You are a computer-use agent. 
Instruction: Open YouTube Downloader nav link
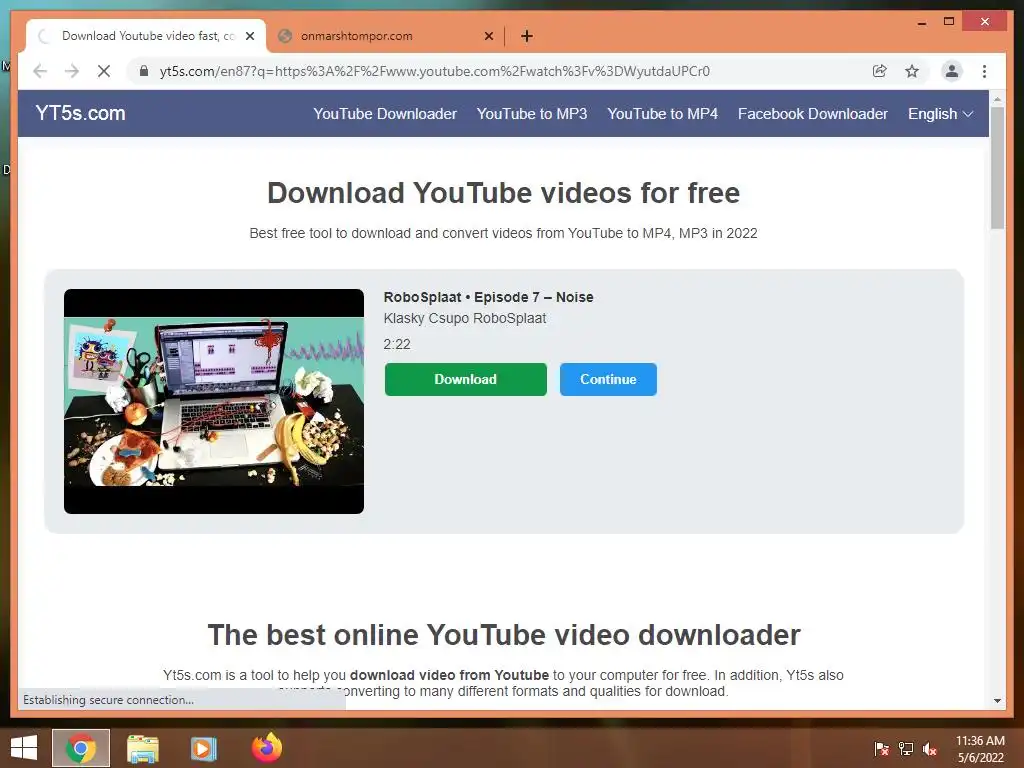(385, 114)
